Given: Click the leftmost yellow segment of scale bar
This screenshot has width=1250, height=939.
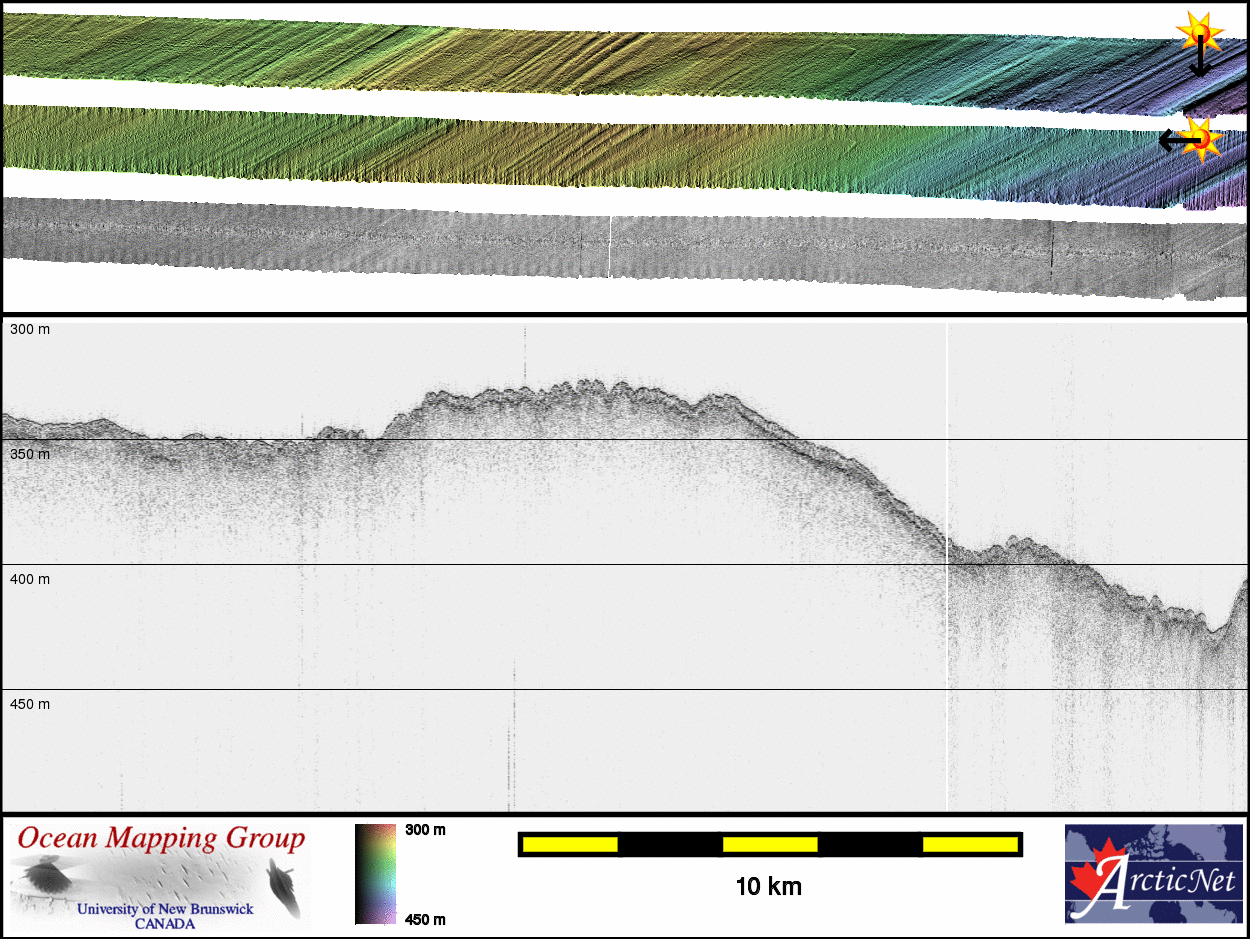Looking at the screenshot, I should 570,845.
